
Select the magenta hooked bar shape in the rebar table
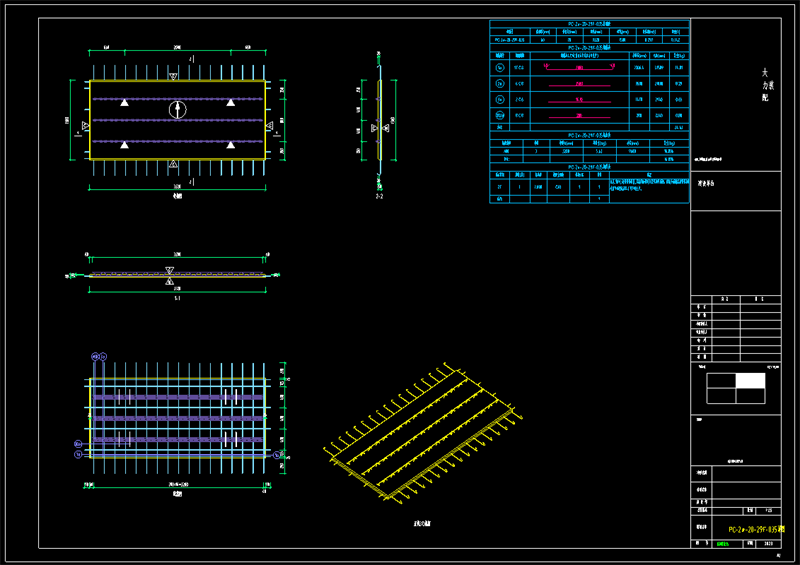(580, 66)
